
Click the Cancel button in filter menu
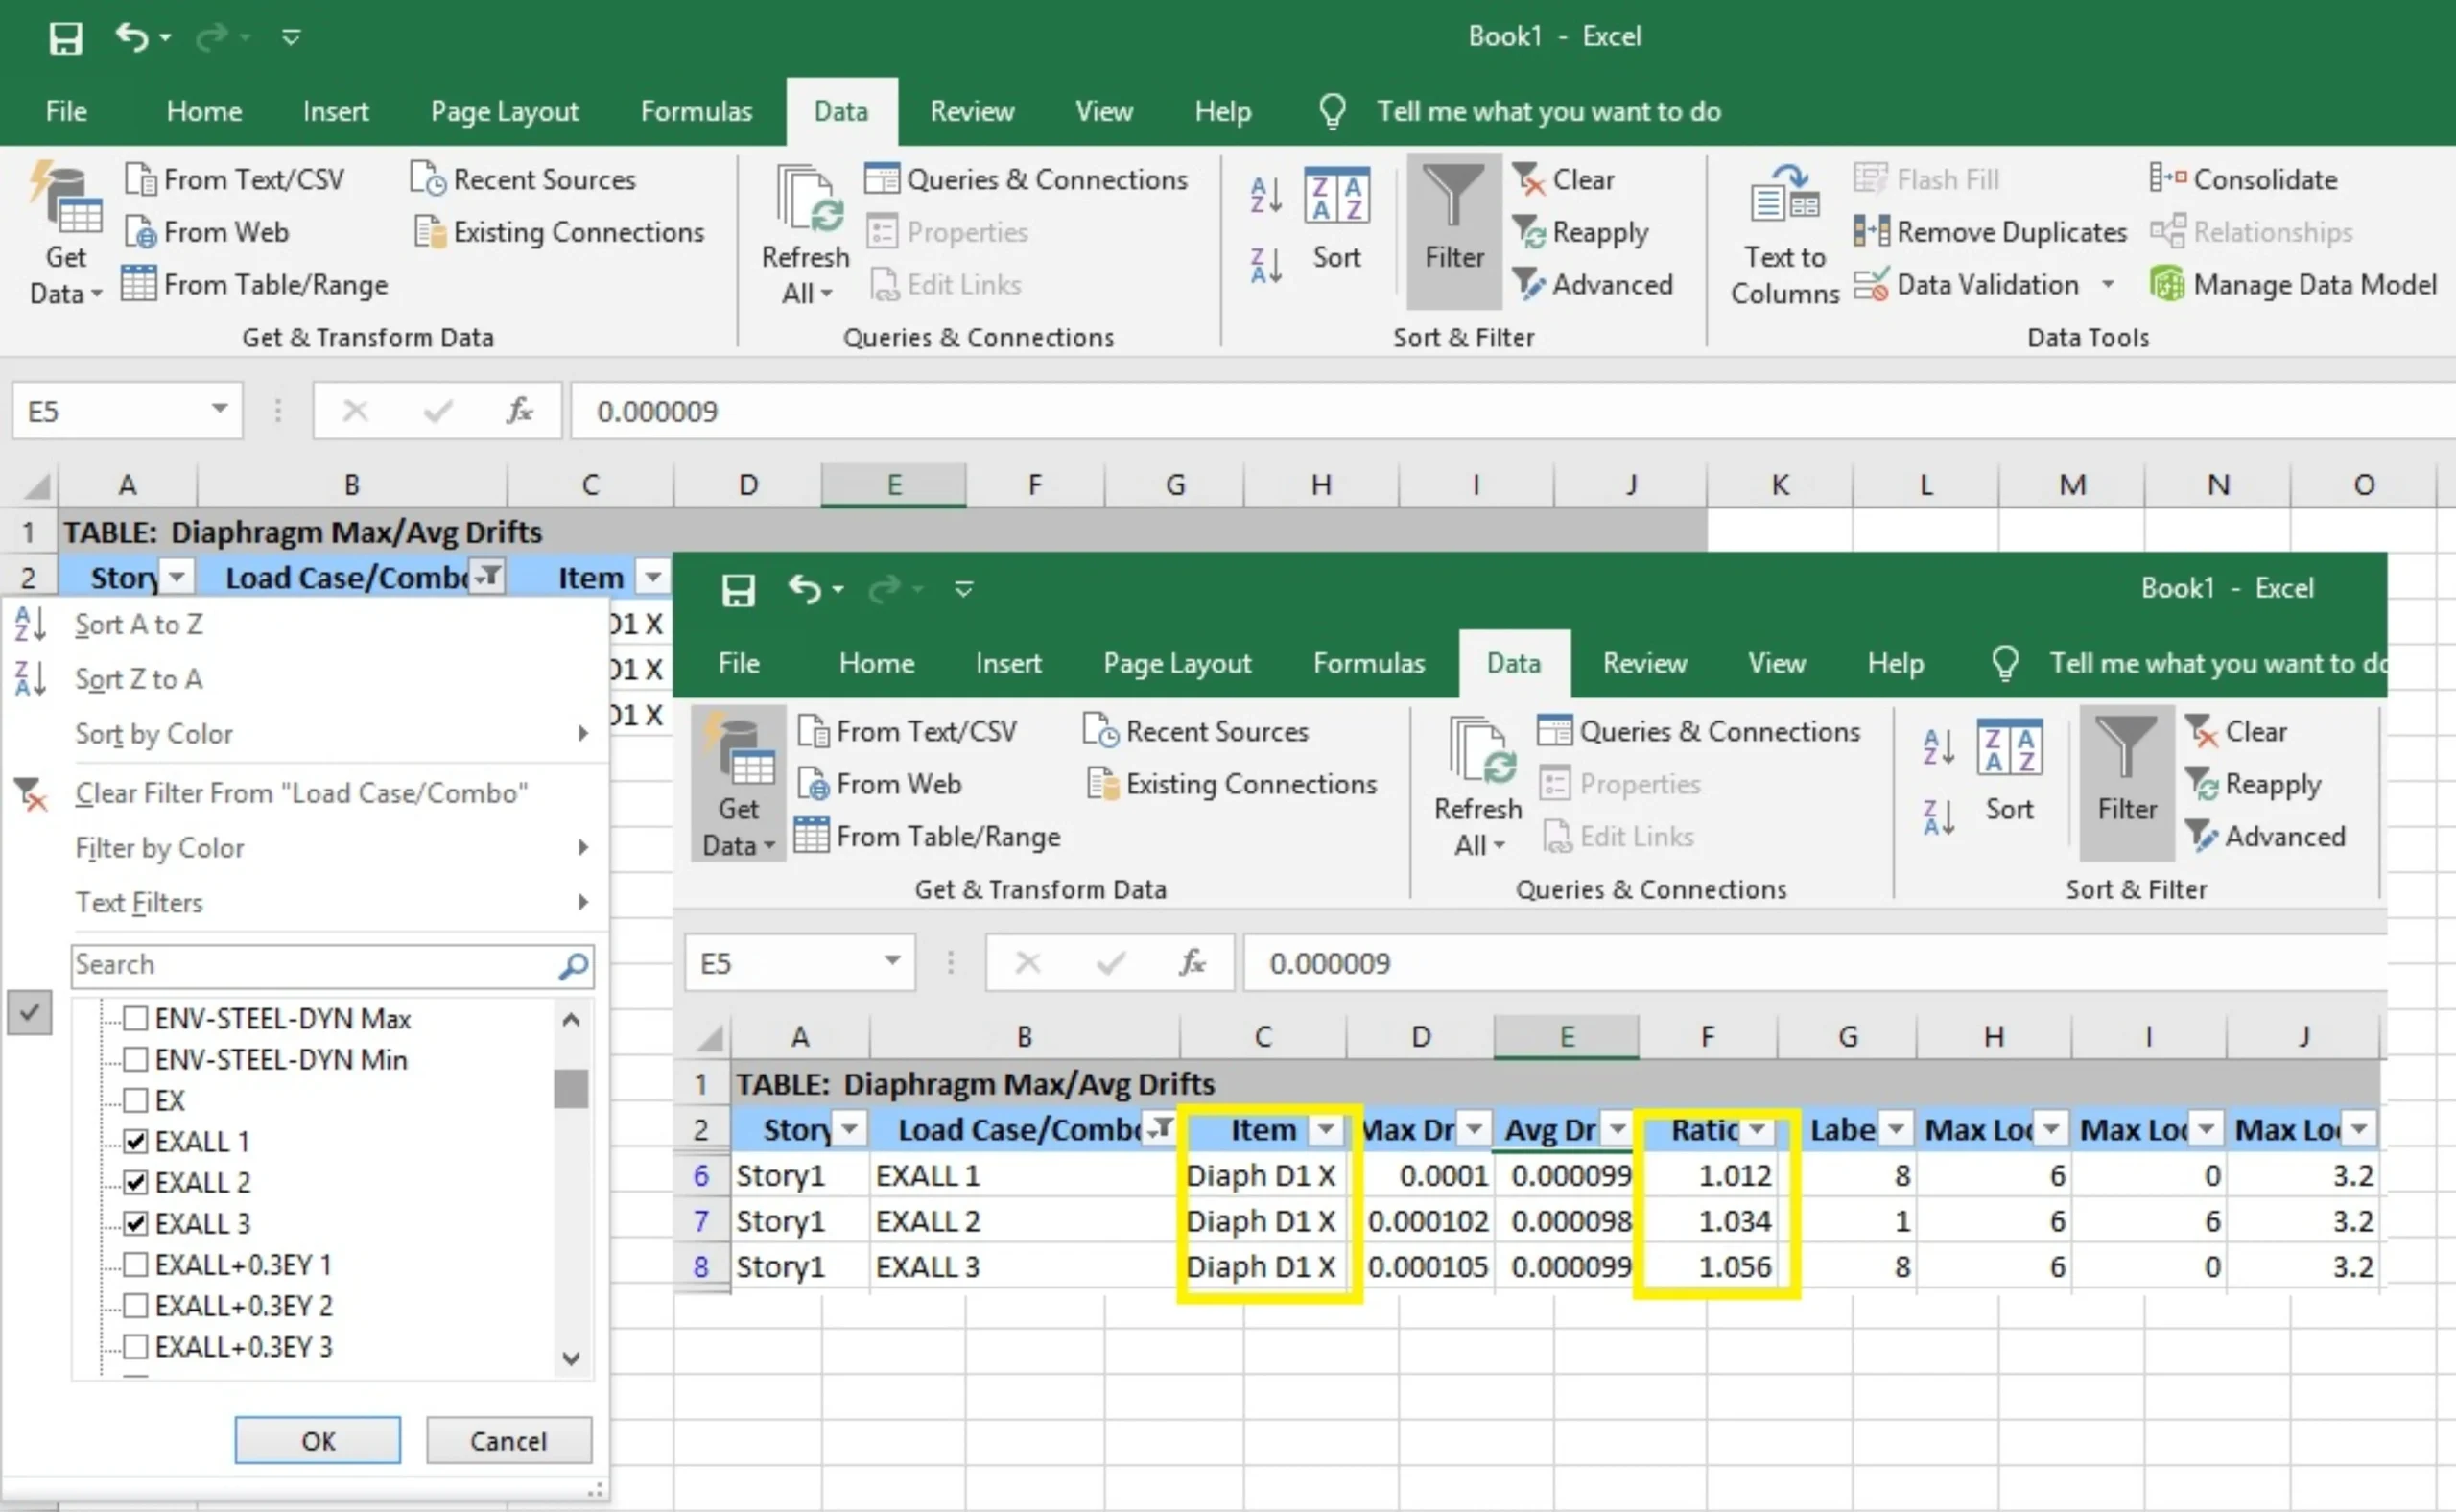pos(508,1440)
